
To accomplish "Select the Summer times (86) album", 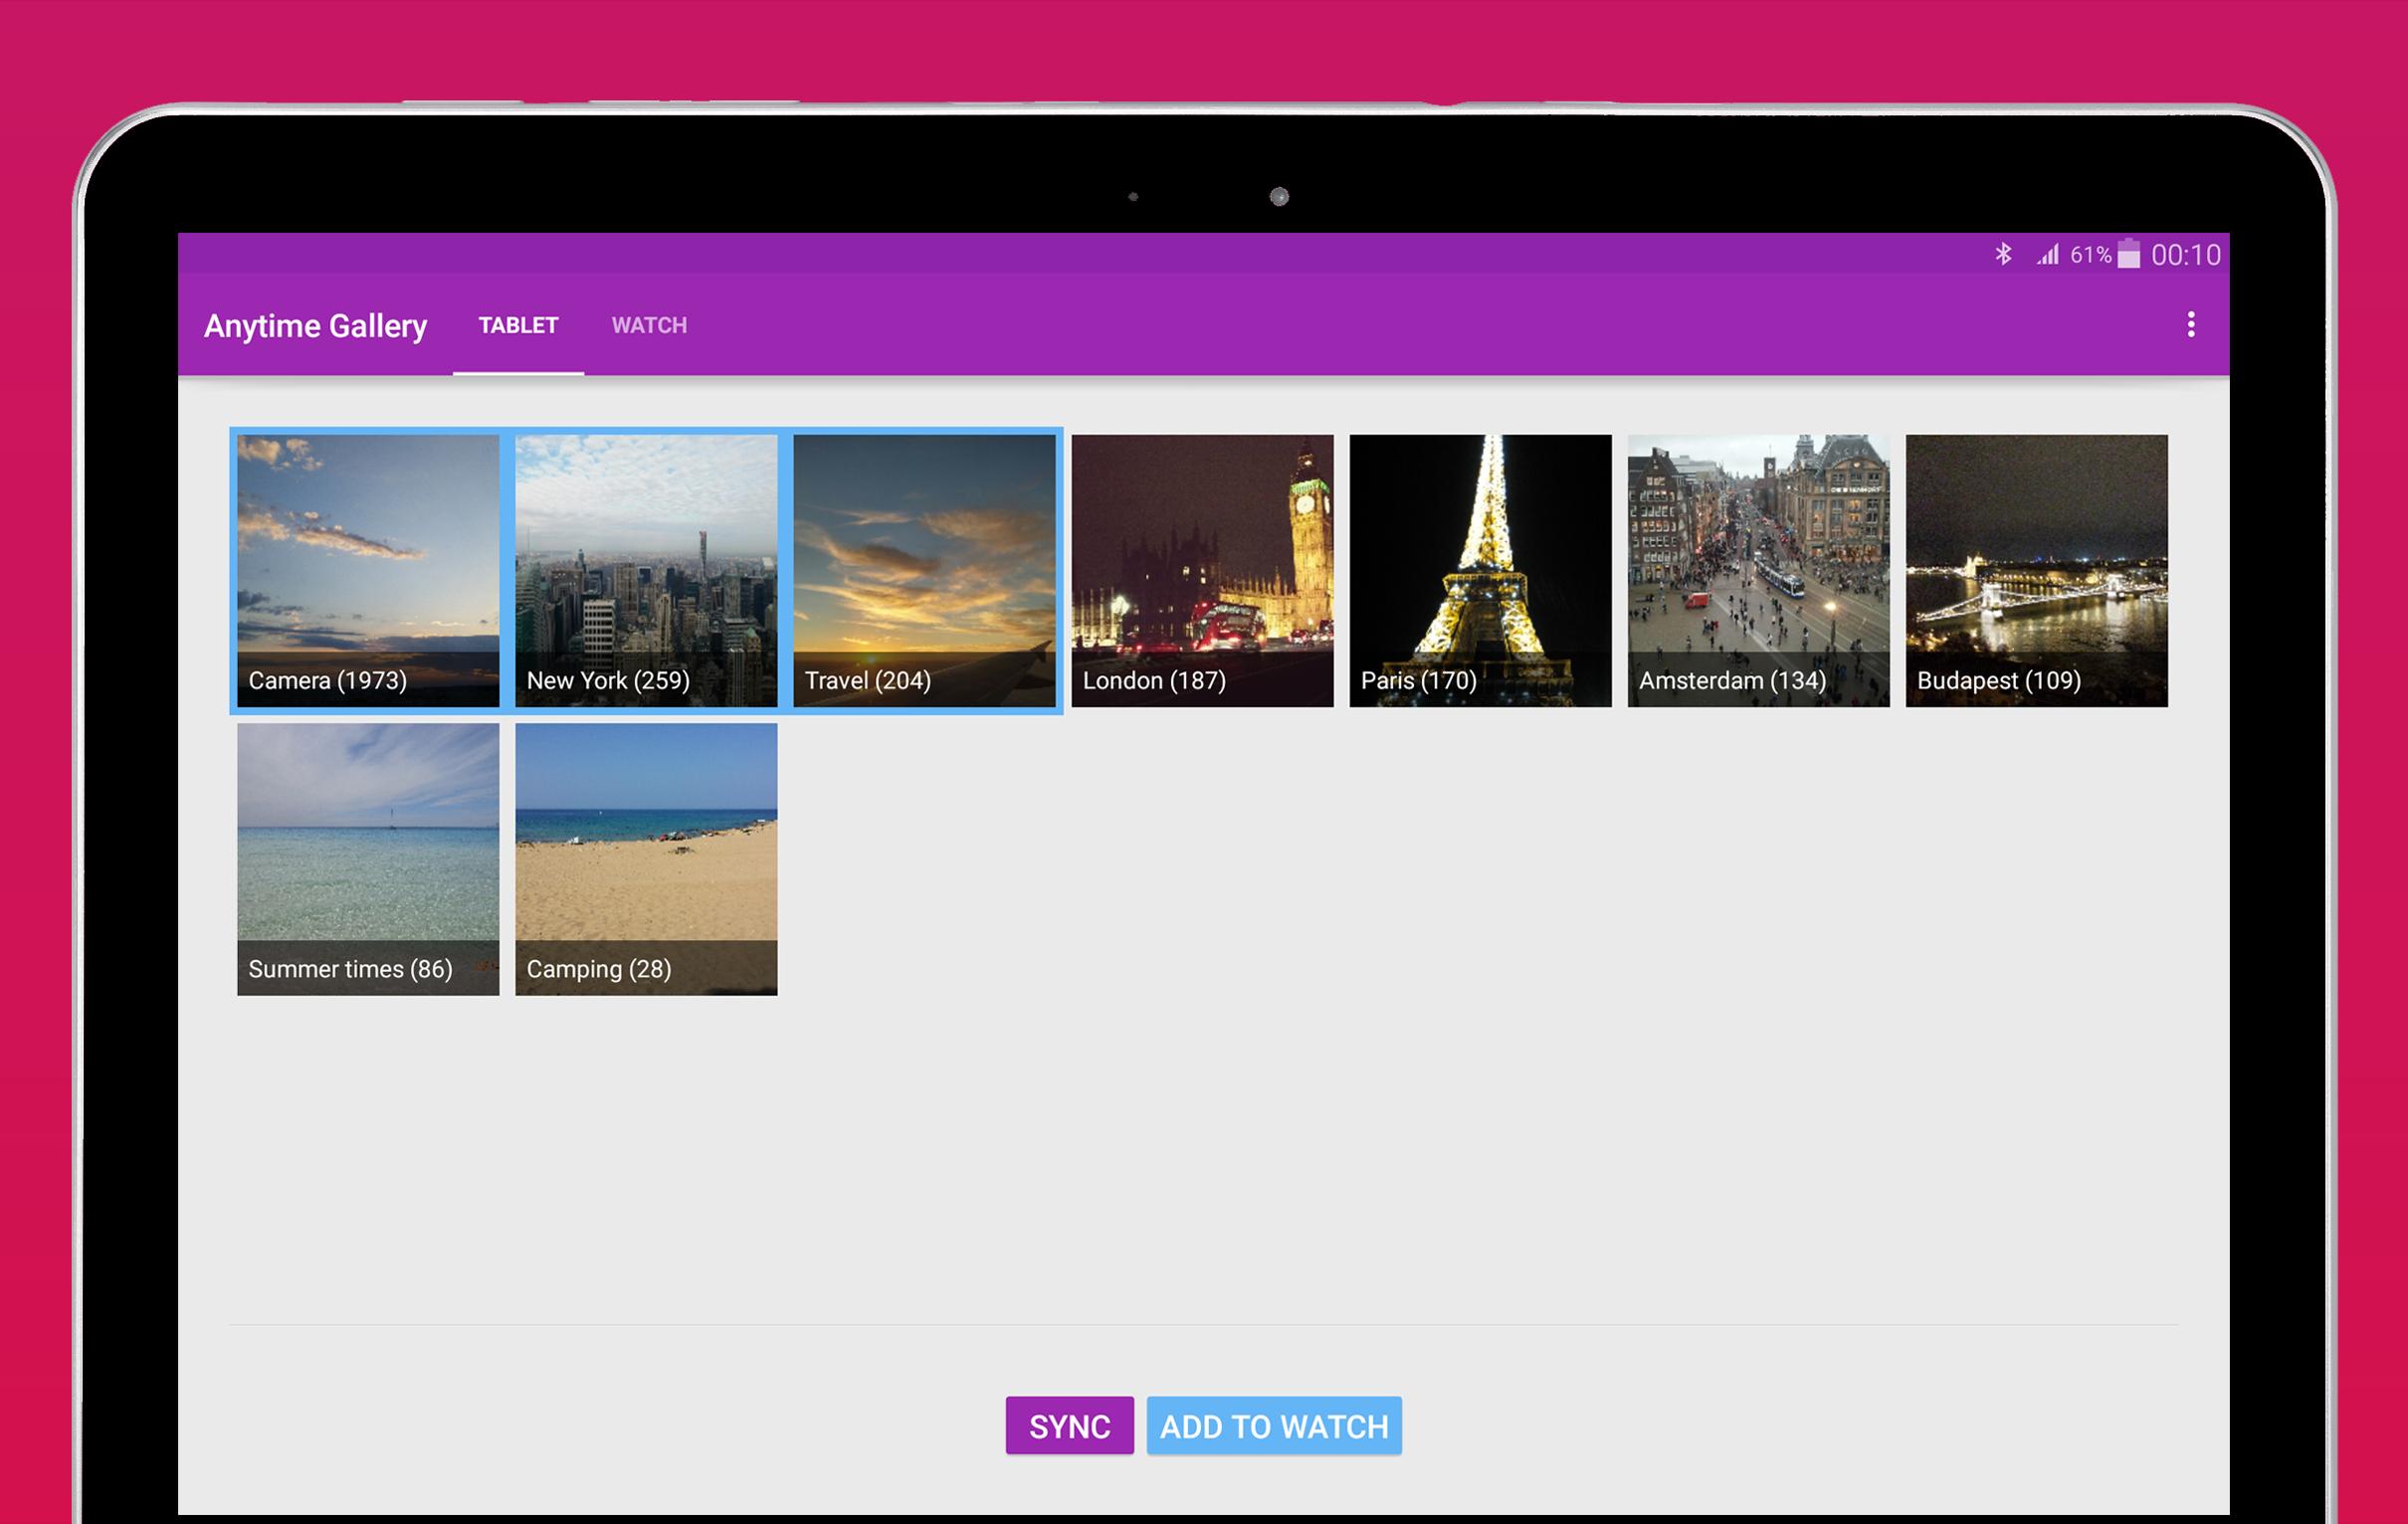I will tap(368, 859).
